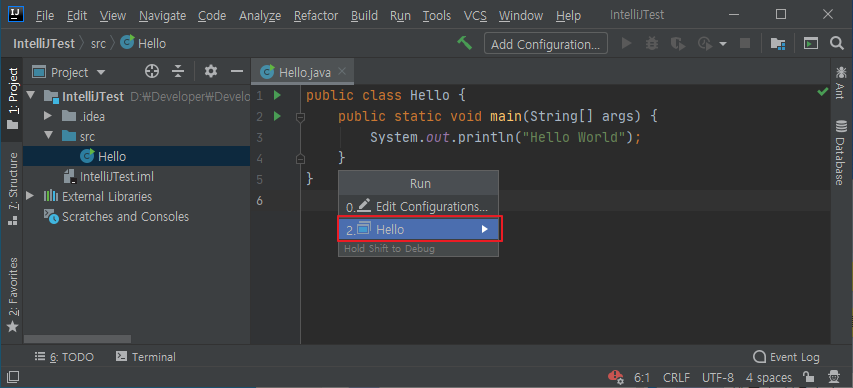Click the fold end marker on line 4
The image size is (853, 388).
tap(300, 159)
